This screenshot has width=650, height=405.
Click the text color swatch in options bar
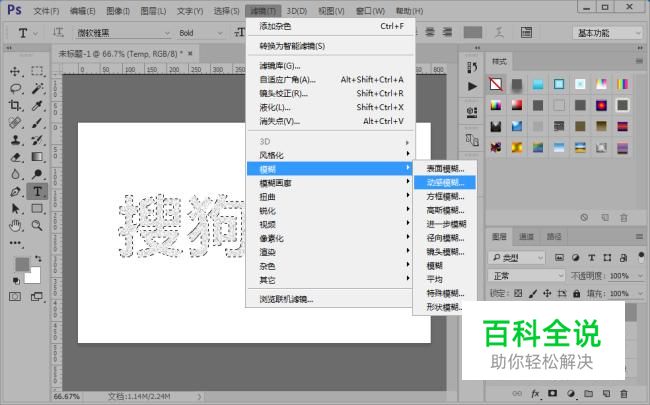tap(473, 32)
